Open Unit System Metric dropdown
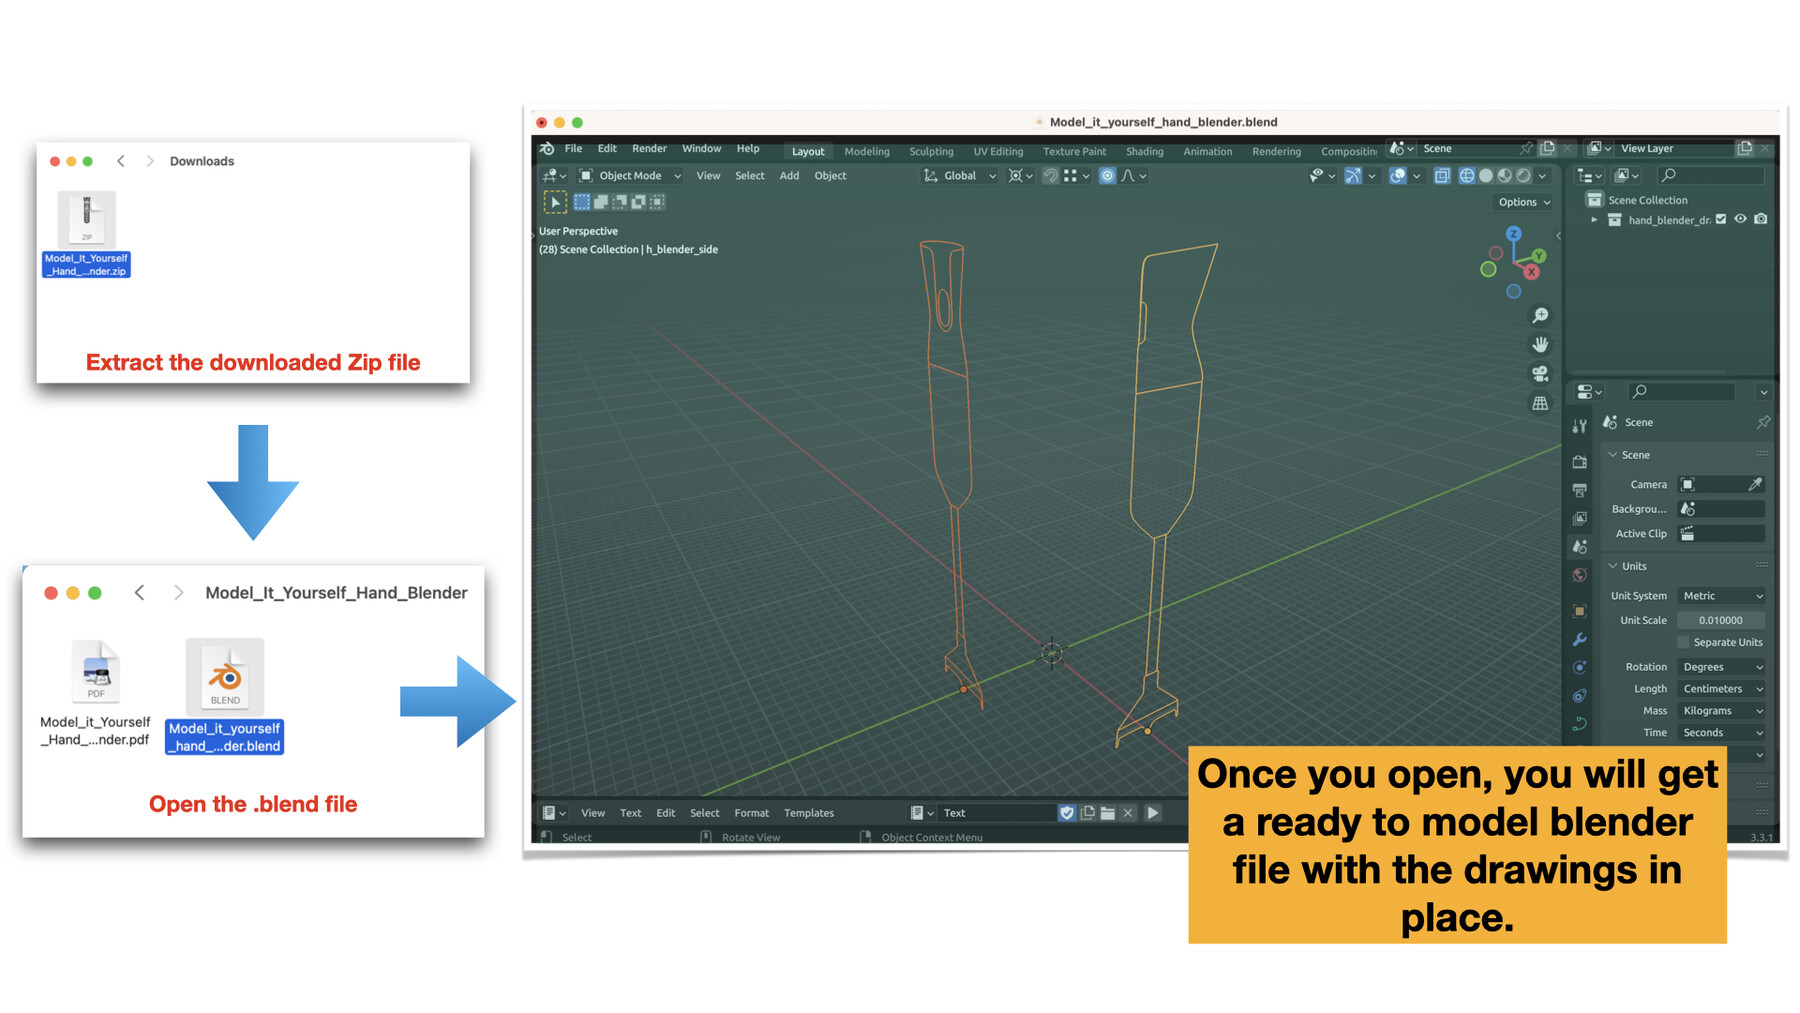 pos(1722,596)
